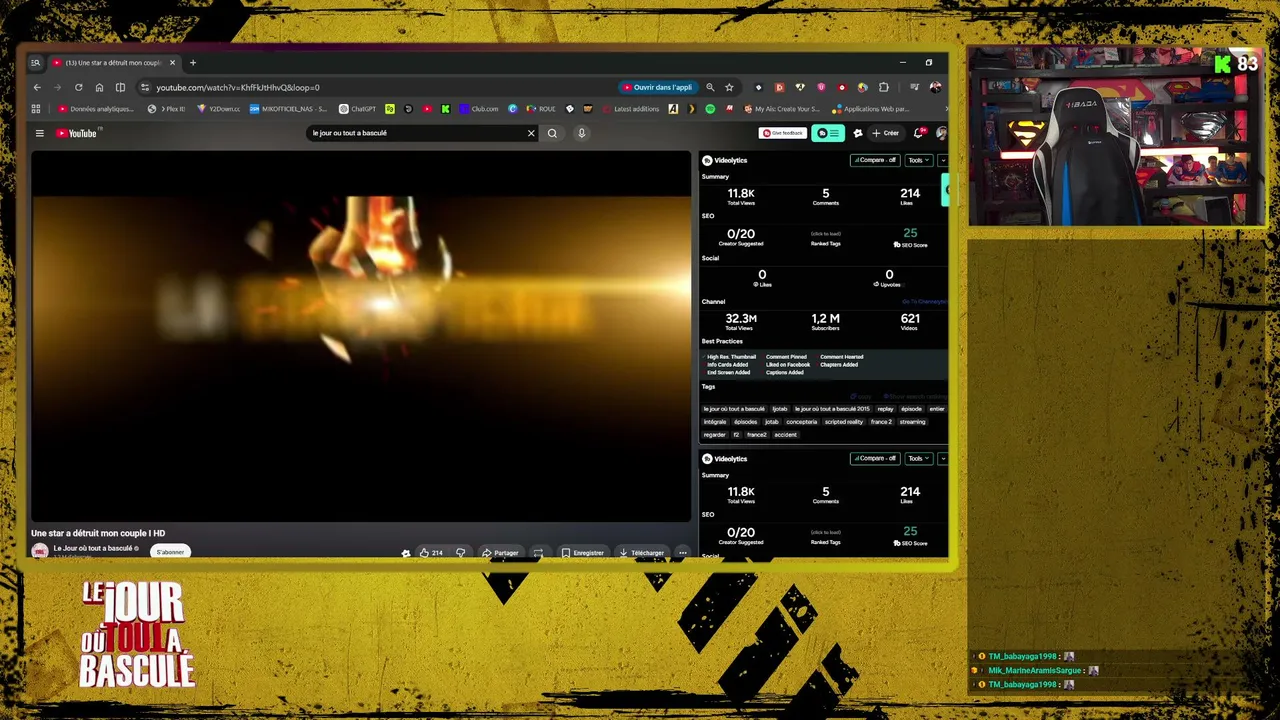Download the video with Télécharger
The height and width of the screenshot is (720, 1280).
tap(641, 553)
